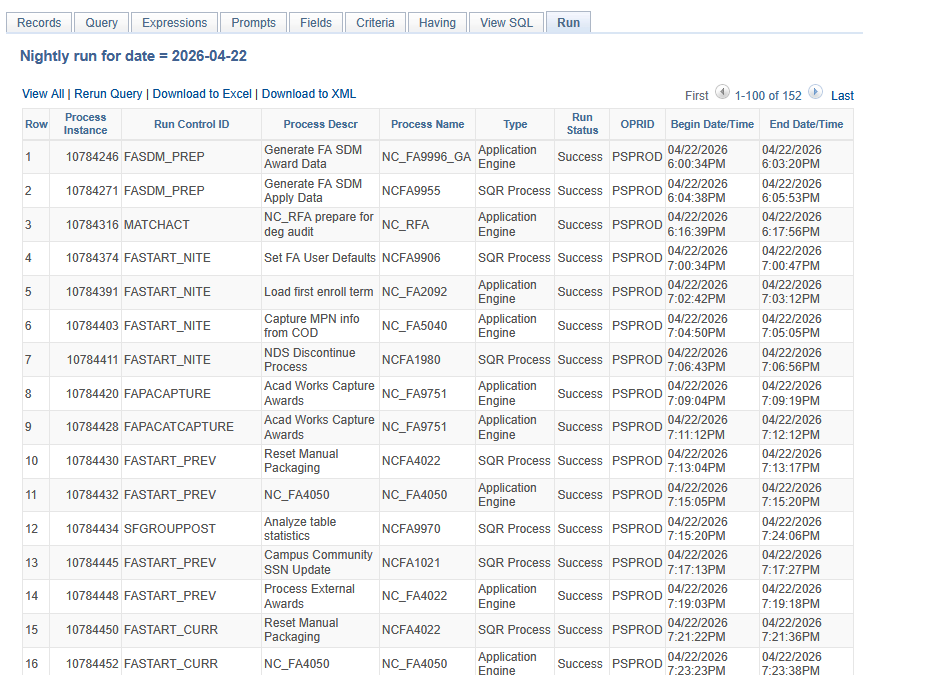This screenshot has width=930, height=675.
Task: Go to previous page arrow icon
Action: click(x=722, y=92)
